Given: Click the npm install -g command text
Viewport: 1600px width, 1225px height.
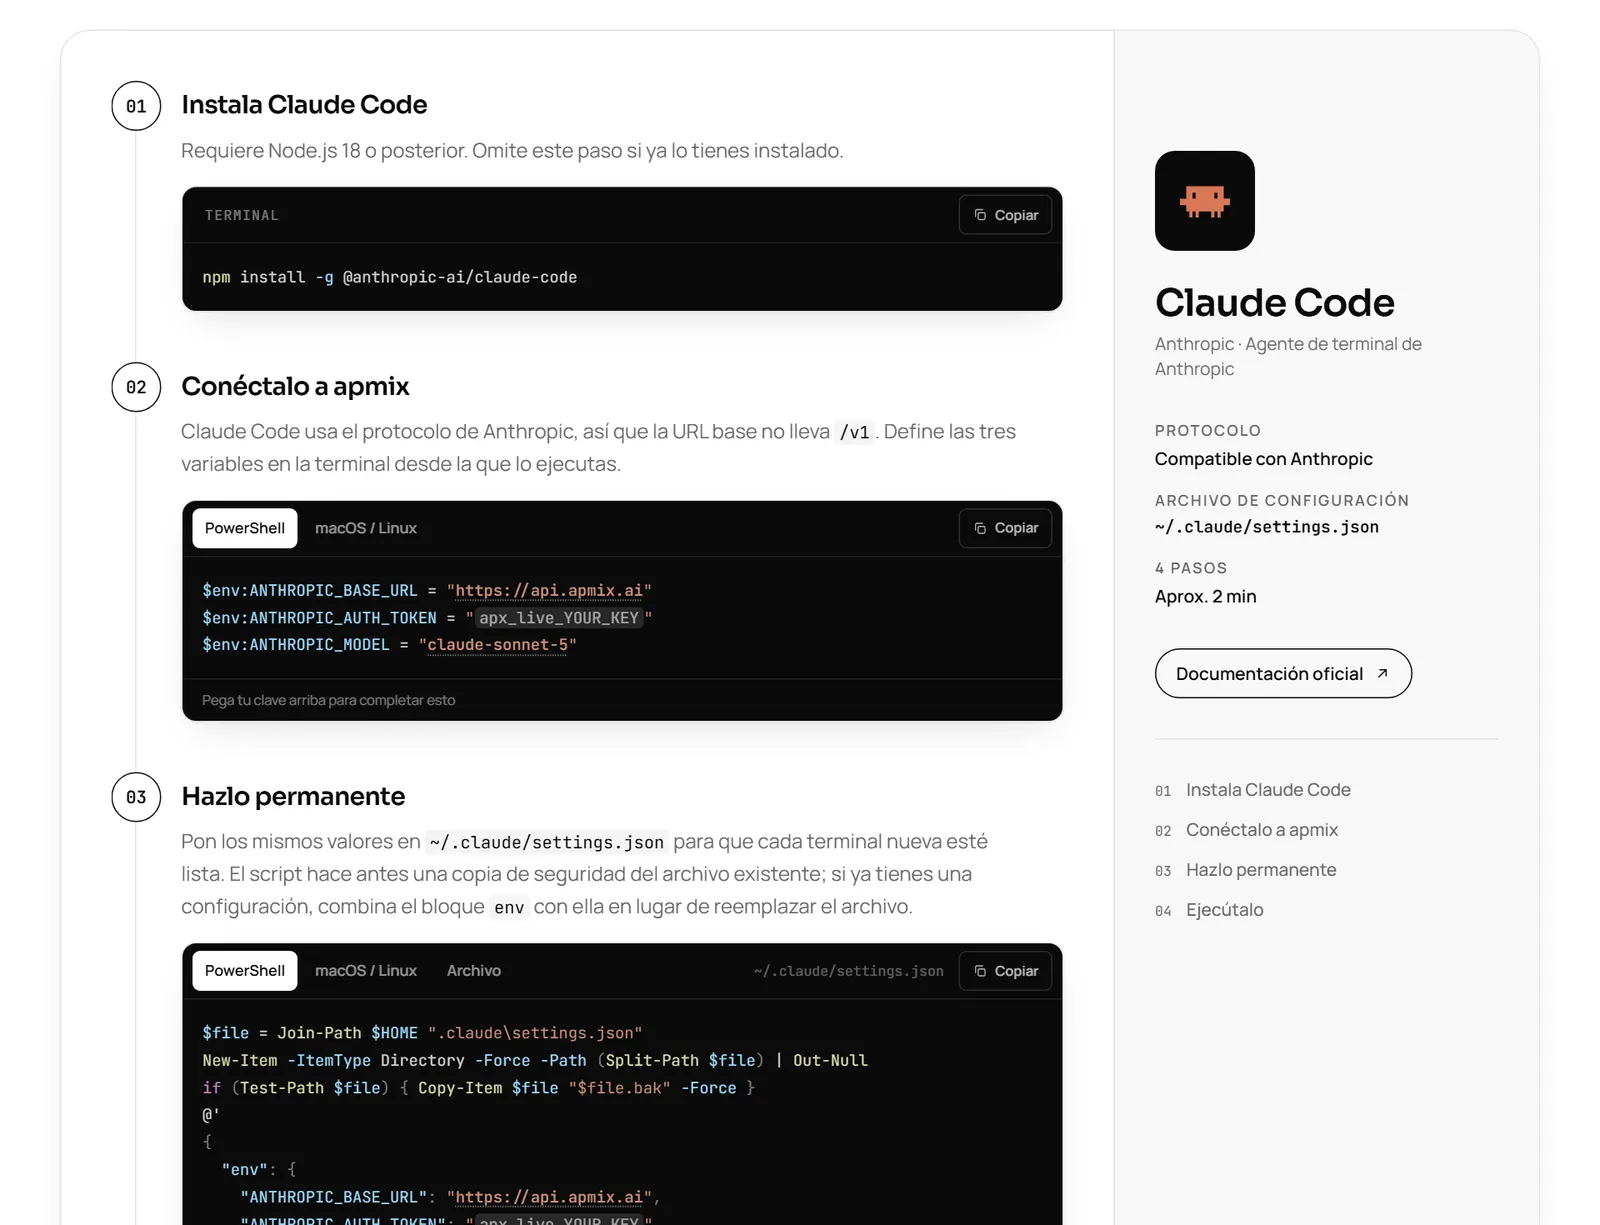Looking at the screenshot, I should click(x=389, y=277).
